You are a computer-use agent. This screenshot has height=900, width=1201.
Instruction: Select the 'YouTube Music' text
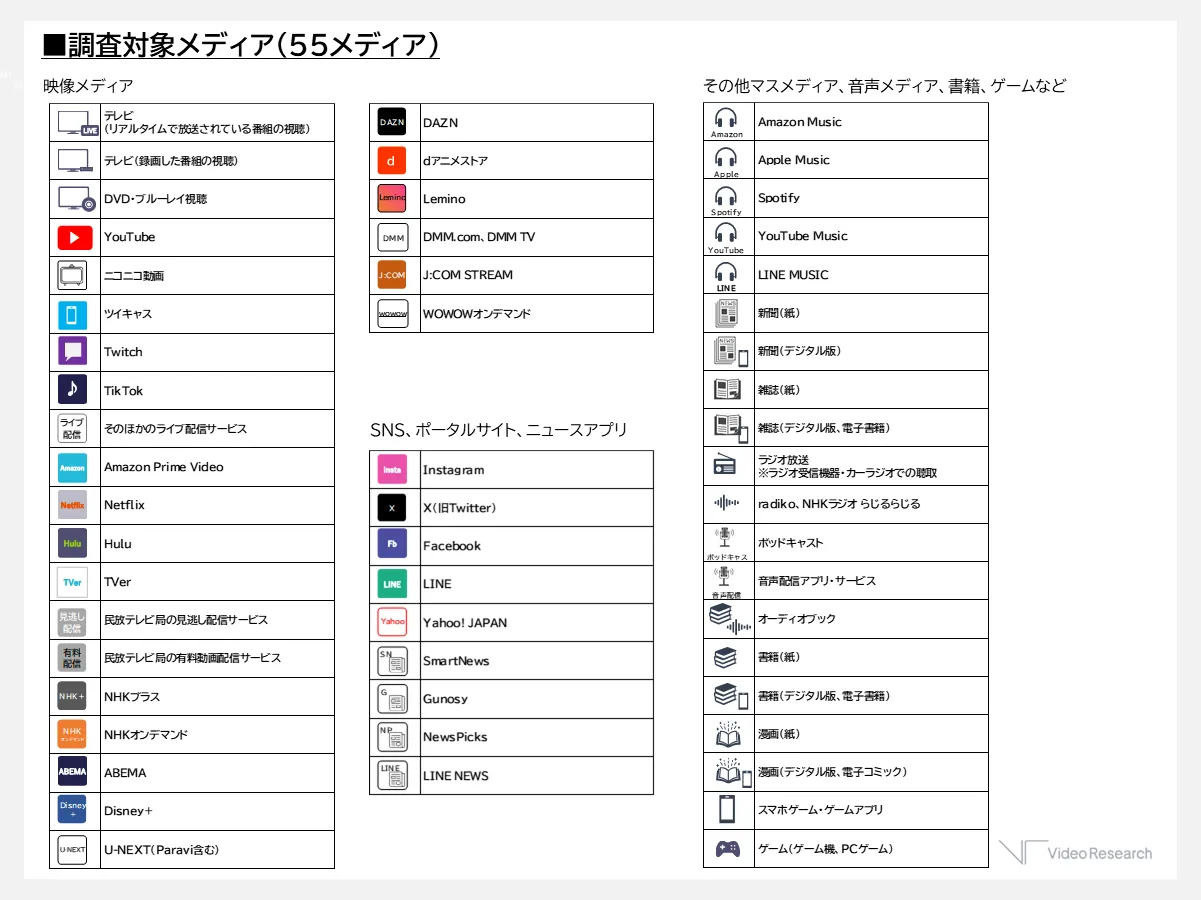click(803, 236)
